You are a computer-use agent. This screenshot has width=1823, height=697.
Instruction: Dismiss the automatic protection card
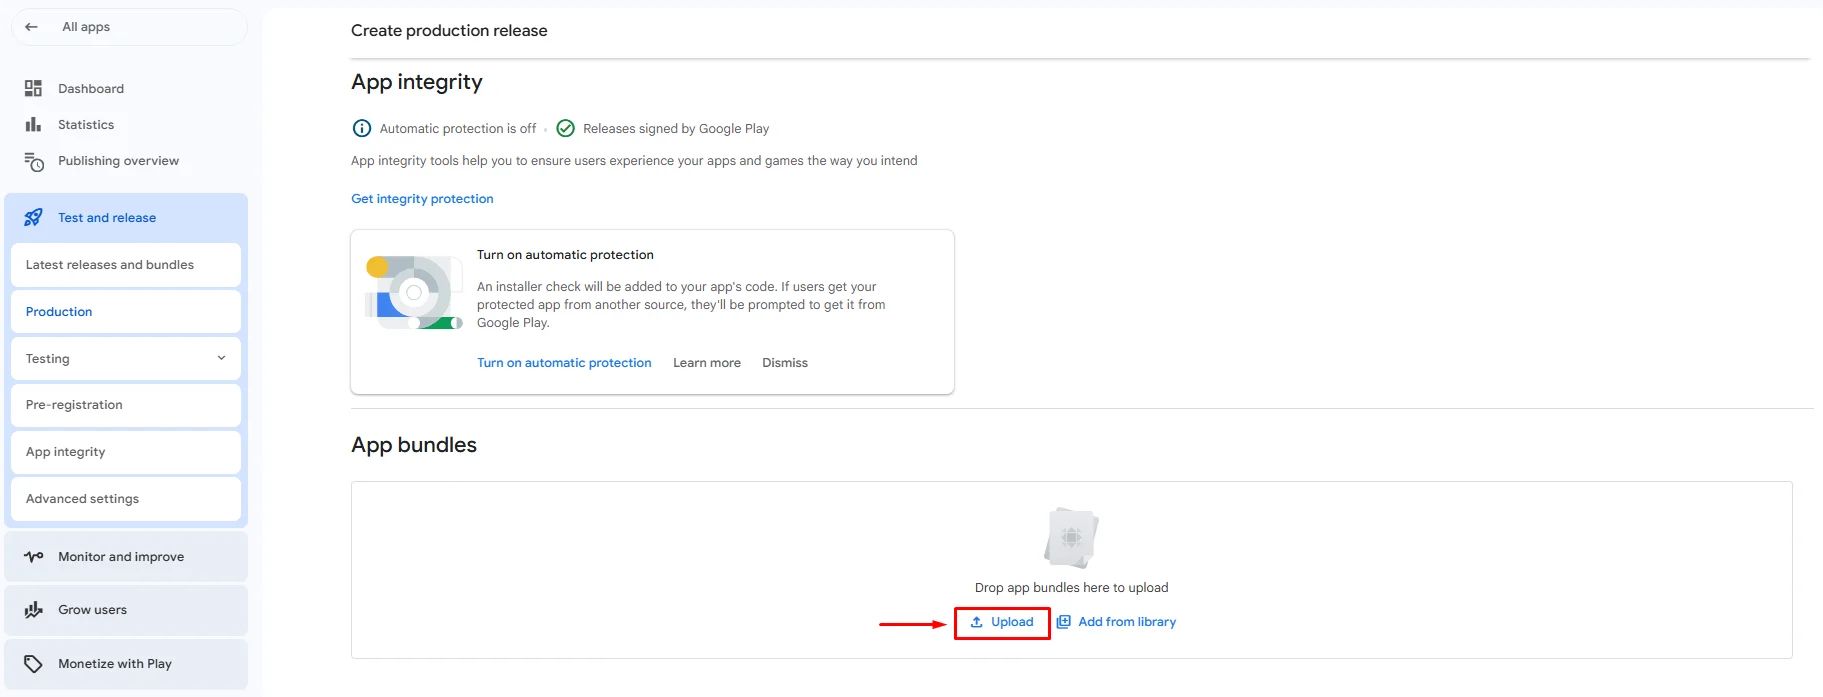[x=785, y=363]
